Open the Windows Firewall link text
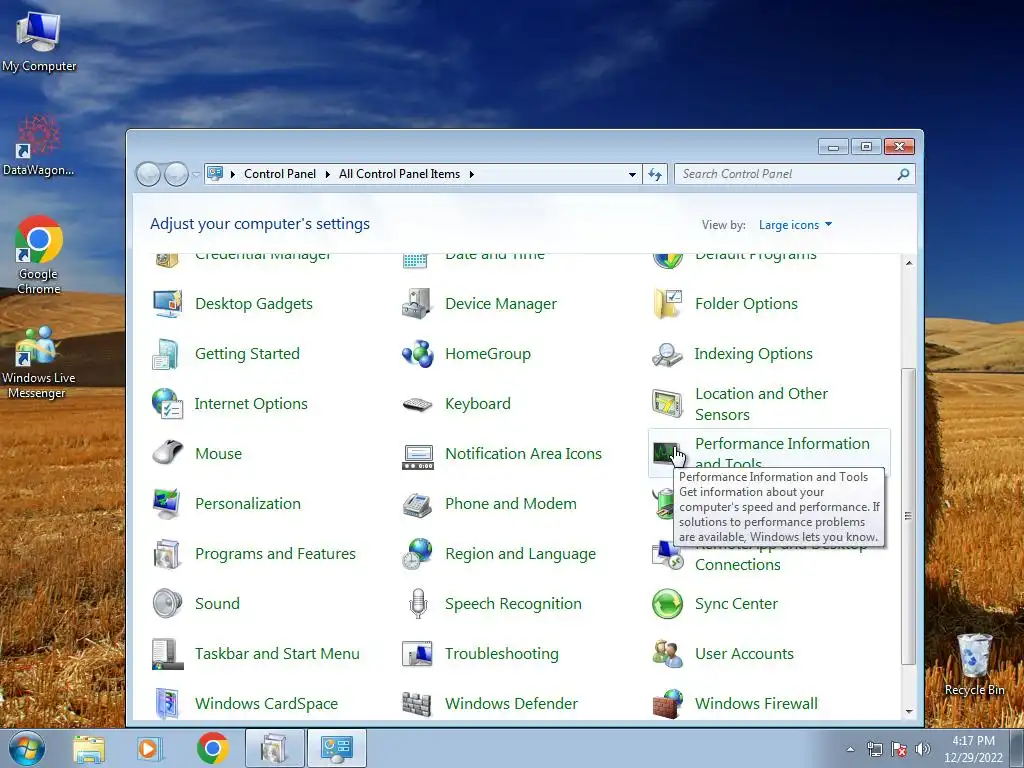The image size is (1024, 768). tap(756, 703)
